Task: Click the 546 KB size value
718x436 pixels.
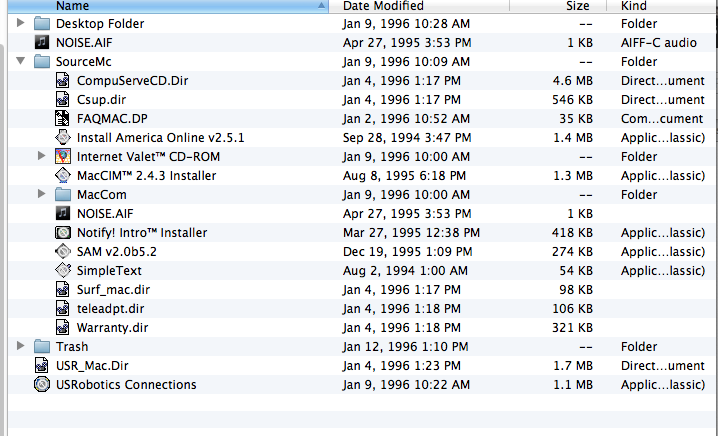Action: tap(572, 99)
